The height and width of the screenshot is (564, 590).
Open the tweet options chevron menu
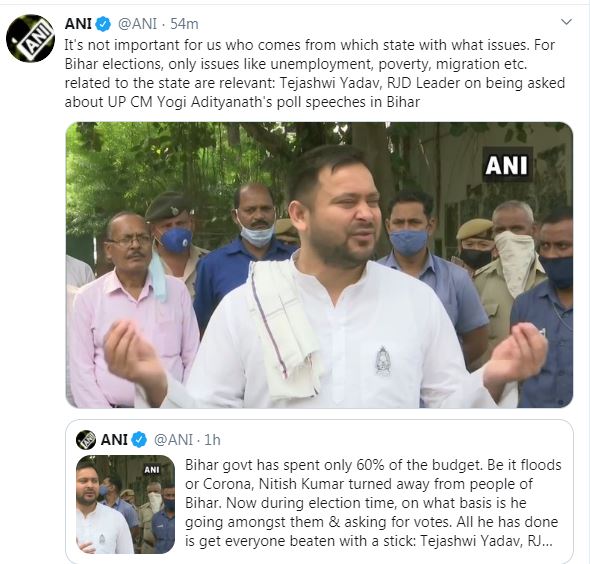coord(566,22)
